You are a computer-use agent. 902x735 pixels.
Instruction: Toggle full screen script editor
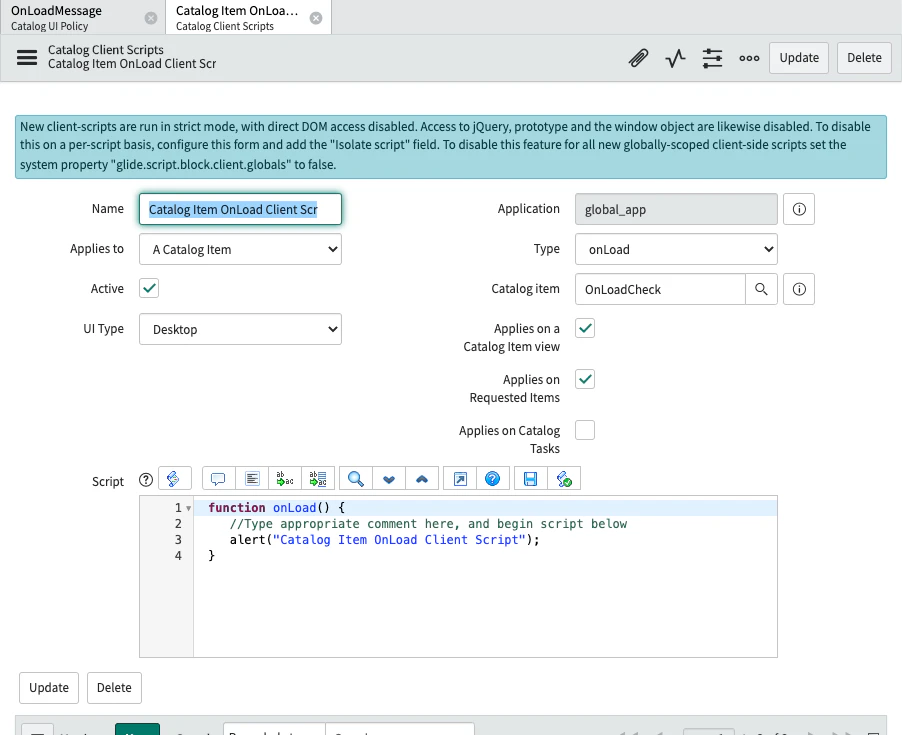tap(460, 478)
